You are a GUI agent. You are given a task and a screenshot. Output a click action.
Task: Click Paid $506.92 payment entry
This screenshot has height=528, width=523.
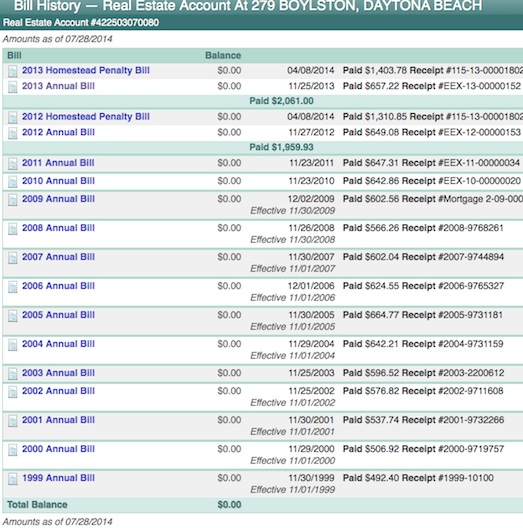(423, 449)
